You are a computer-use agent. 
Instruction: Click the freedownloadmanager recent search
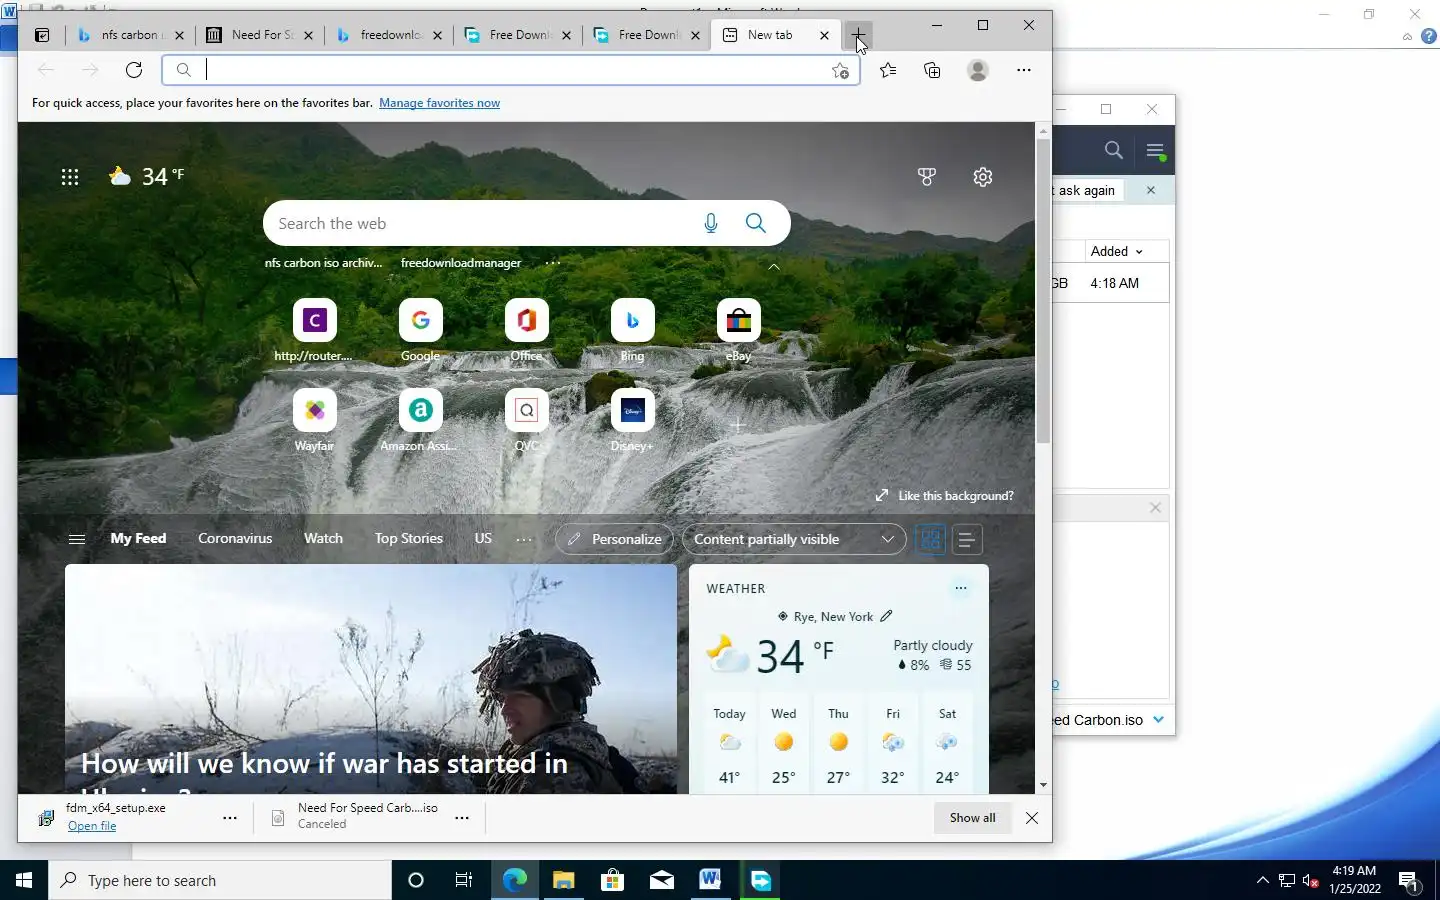(x=461, y=263)
